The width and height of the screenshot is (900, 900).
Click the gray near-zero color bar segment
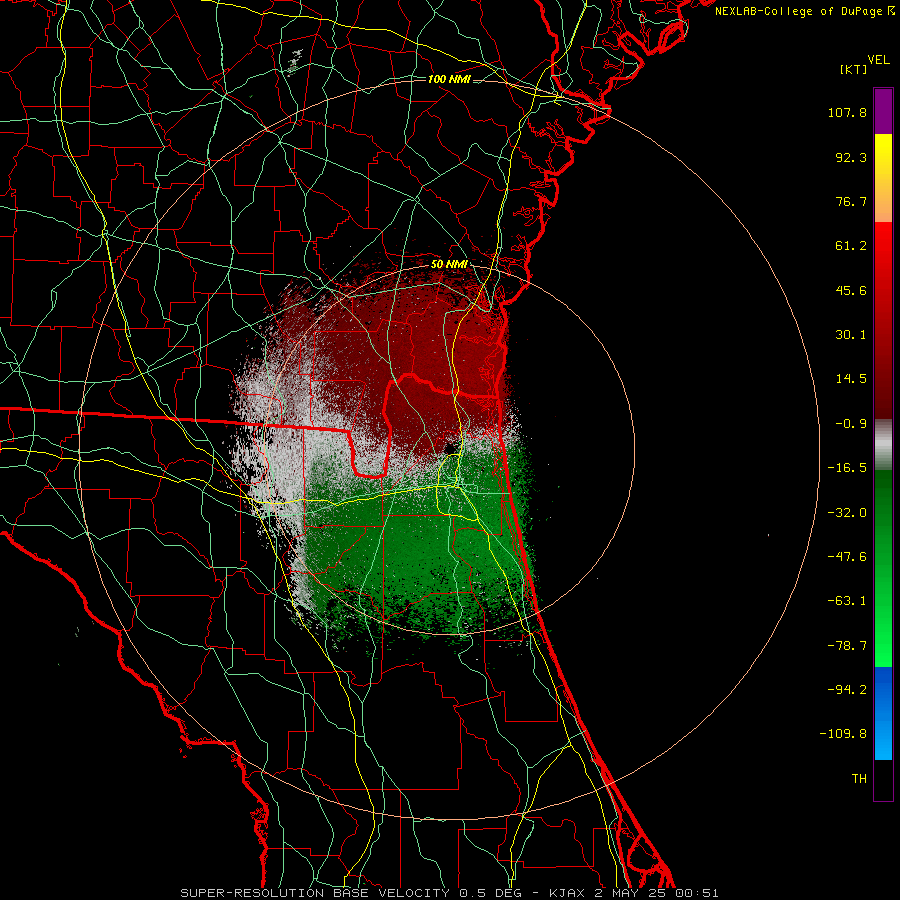[883, 444]
